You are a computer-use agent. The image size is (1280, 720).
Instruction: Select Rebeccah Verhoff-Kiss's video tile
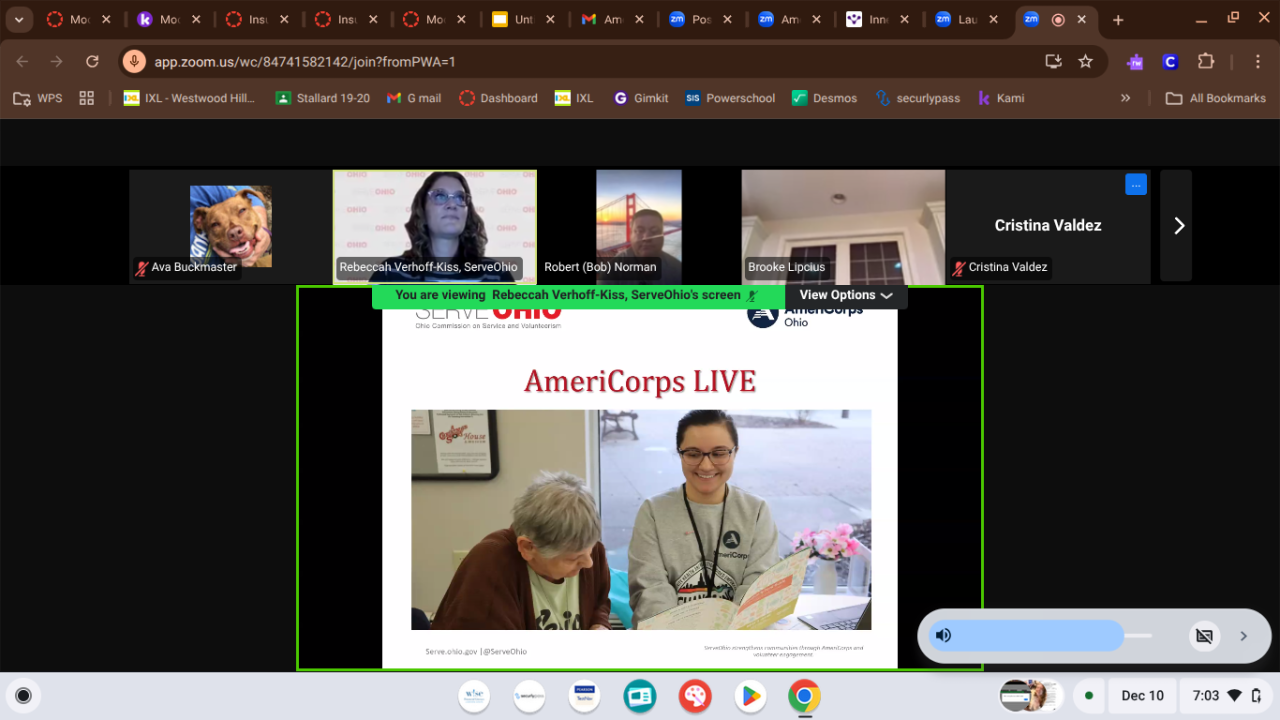pyautogui.click(x=435, y=227)
